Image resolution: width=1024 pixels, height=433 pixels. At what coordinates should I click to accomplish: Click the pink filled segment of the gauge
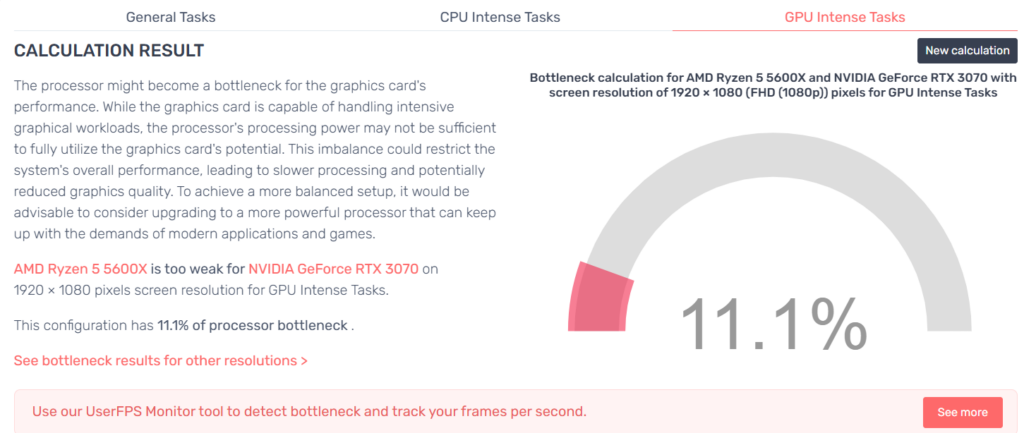click(x=601, y=296)
